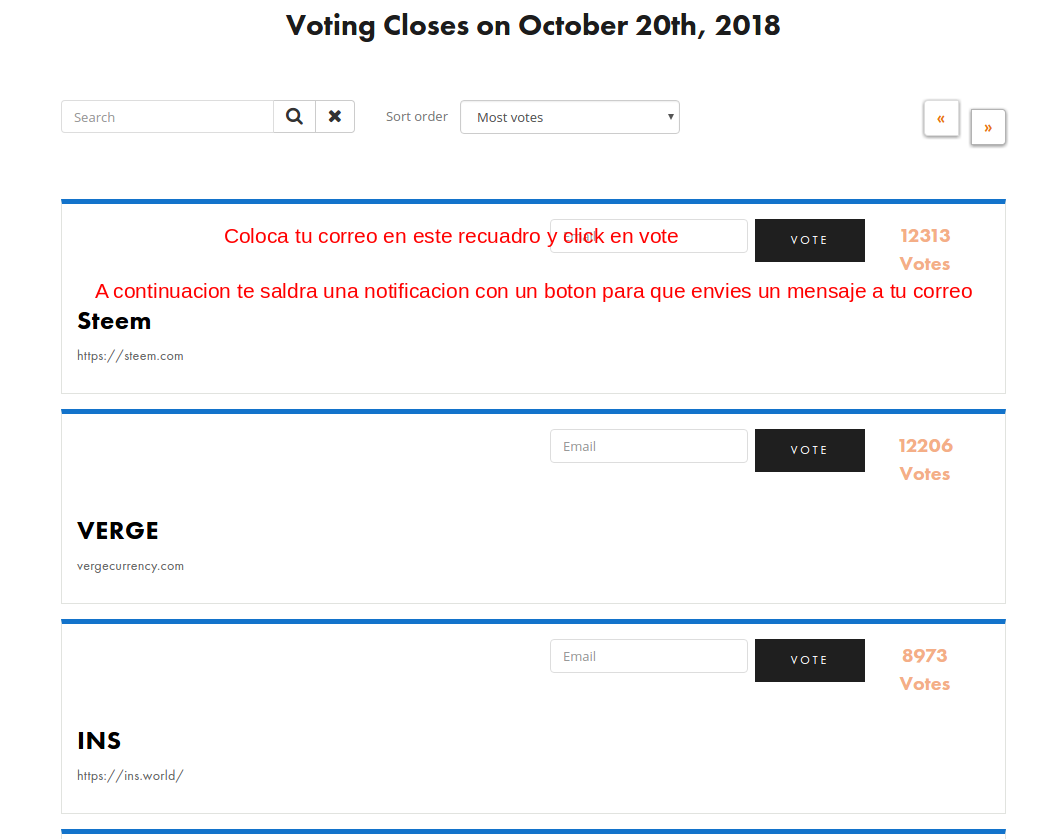
Task: Clear the search with the X icon
Action: pyautogui.click(x=335, y=117)
